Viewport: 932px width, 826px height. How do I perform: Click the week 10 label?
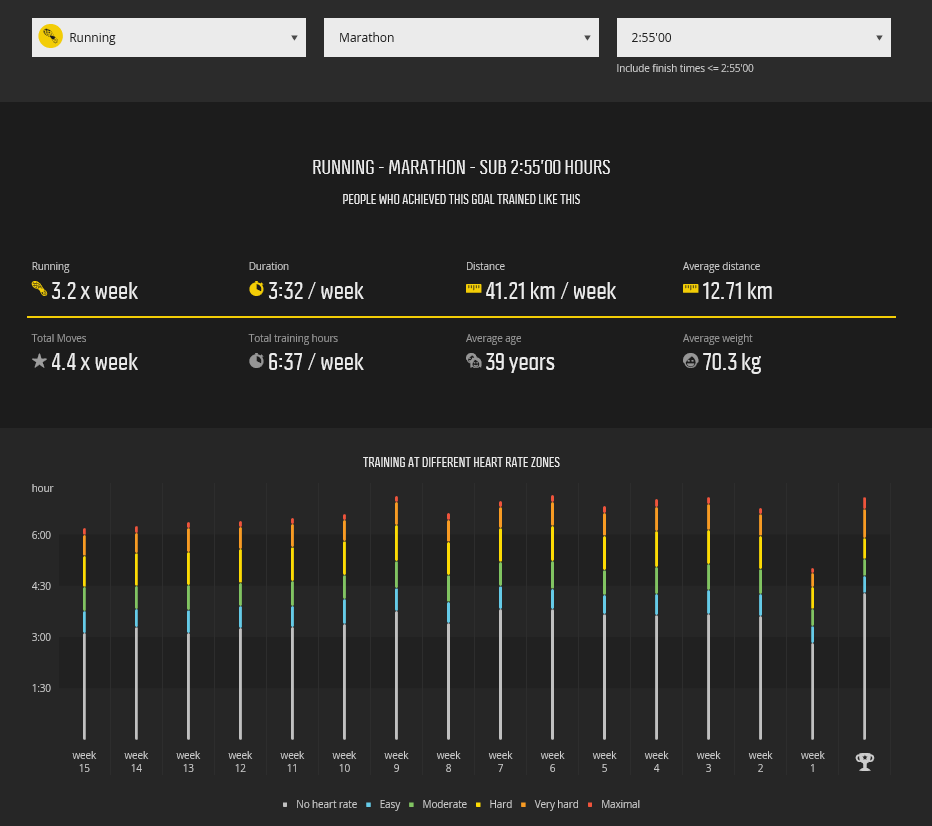pyautogui.click(x=344, y=761)
